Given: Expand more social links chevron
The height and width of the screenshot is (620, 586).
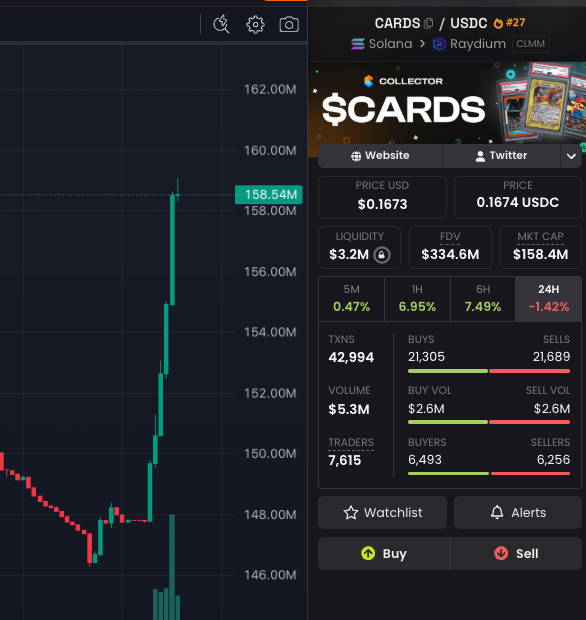Looking at the screenshot, I should 571,156.
